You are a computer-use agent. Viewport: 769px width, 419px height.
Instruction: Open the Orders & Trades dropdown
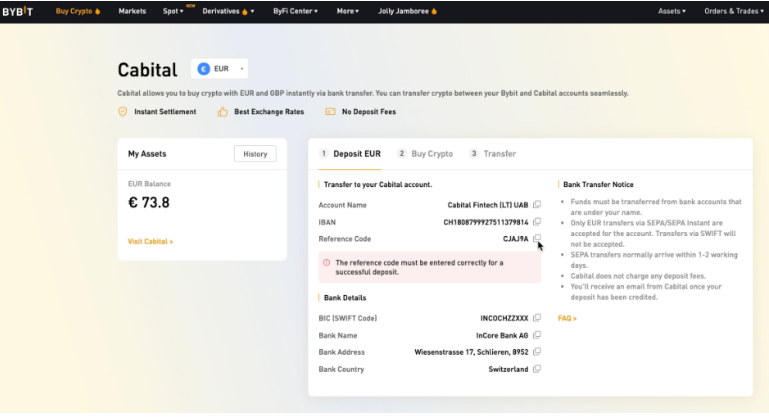734,11
